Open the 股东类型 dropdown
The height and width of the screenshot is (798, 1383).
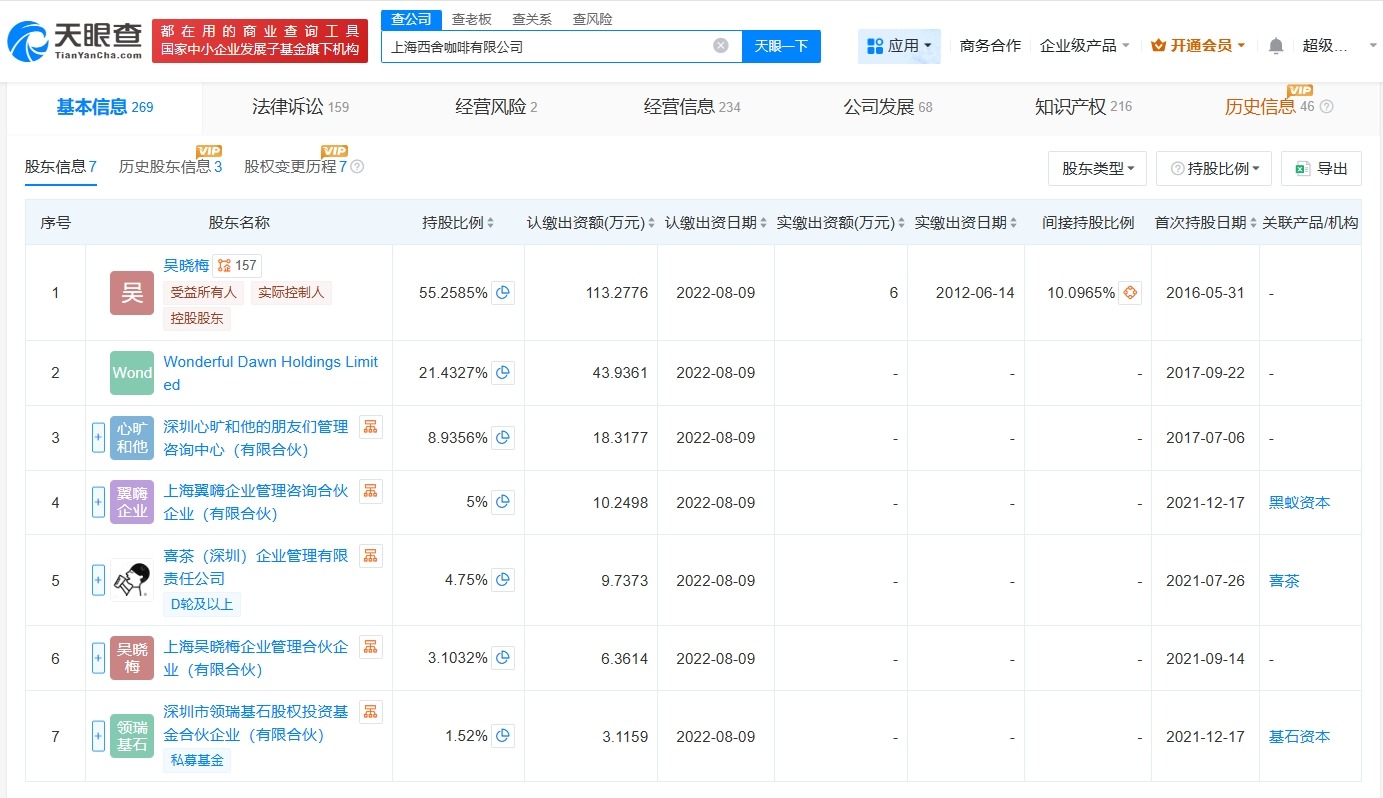tap(1097, 168)
